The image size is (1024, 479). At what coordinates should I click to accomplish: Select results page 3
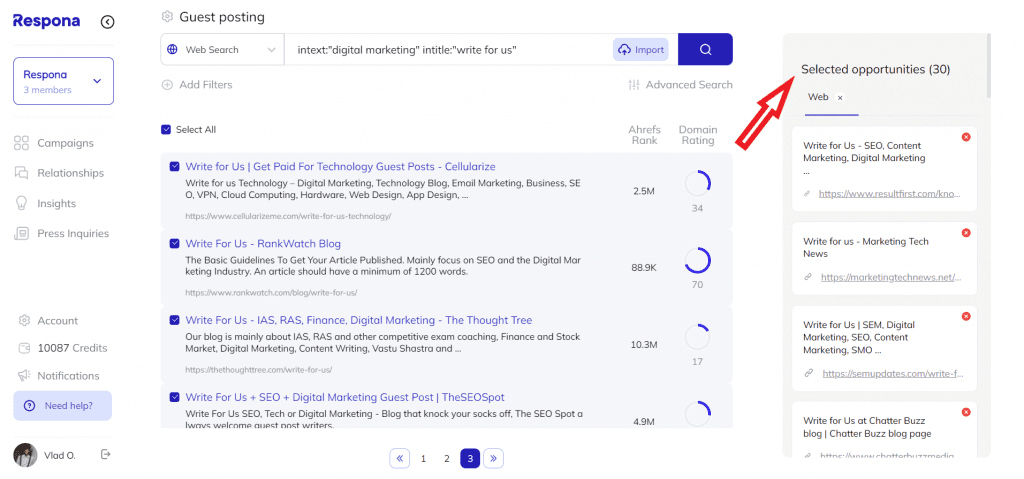coord(470,459)
